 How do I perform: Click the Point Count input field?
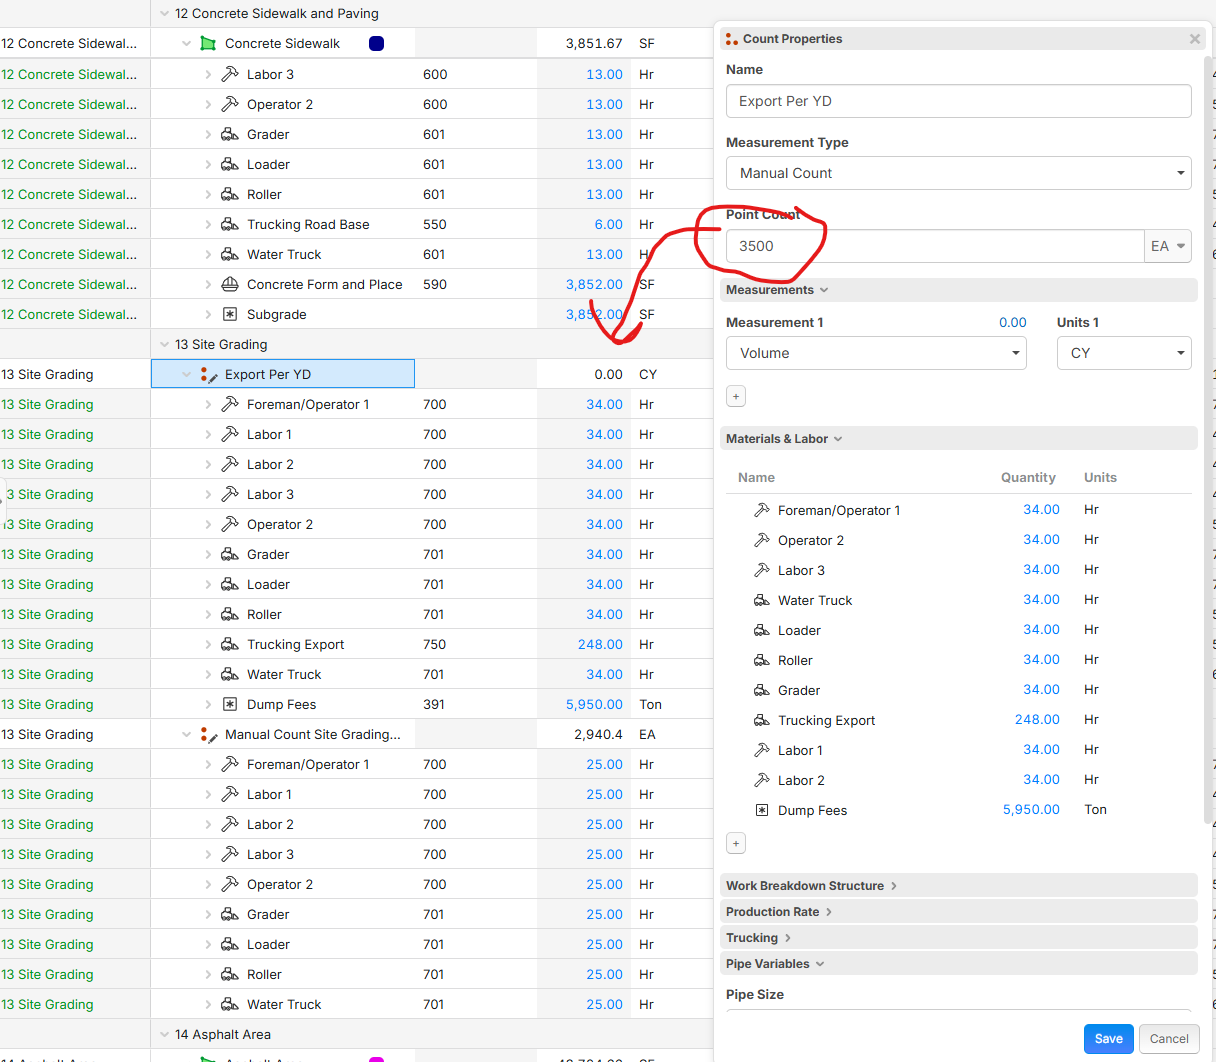tap(935, 246)
